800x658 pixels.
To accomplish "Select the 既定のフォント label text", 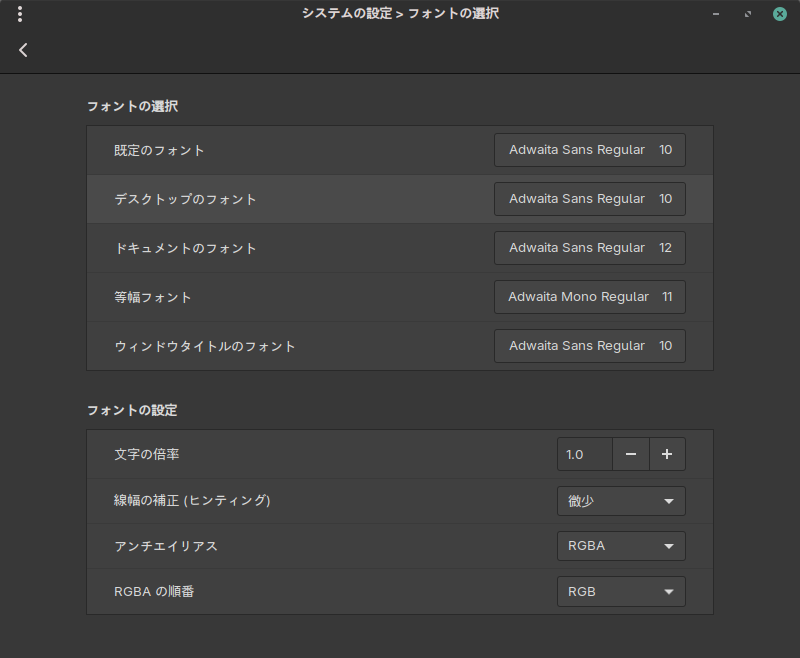I will 159,150.
